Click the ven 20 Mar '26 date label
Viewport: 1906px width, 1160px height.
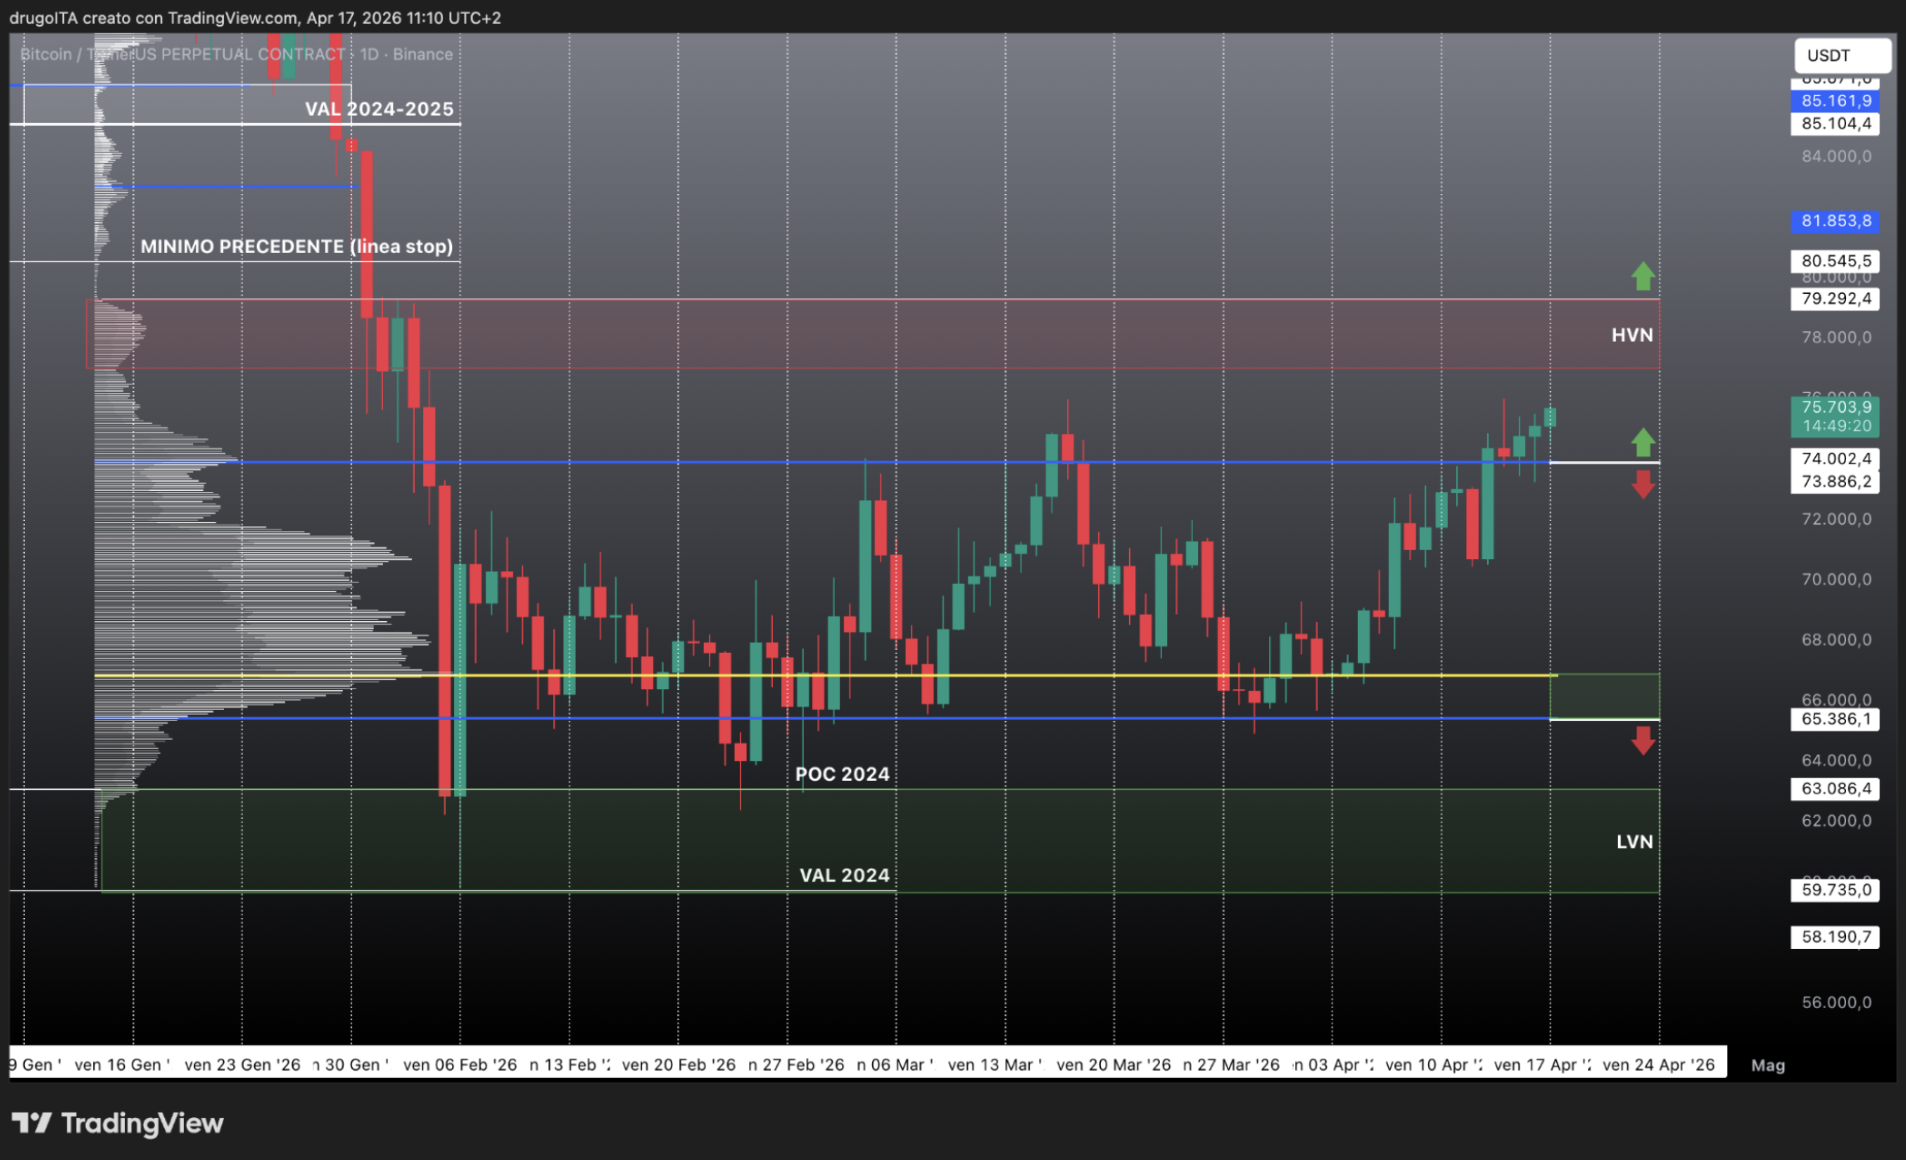[x=1113, y=1065]
